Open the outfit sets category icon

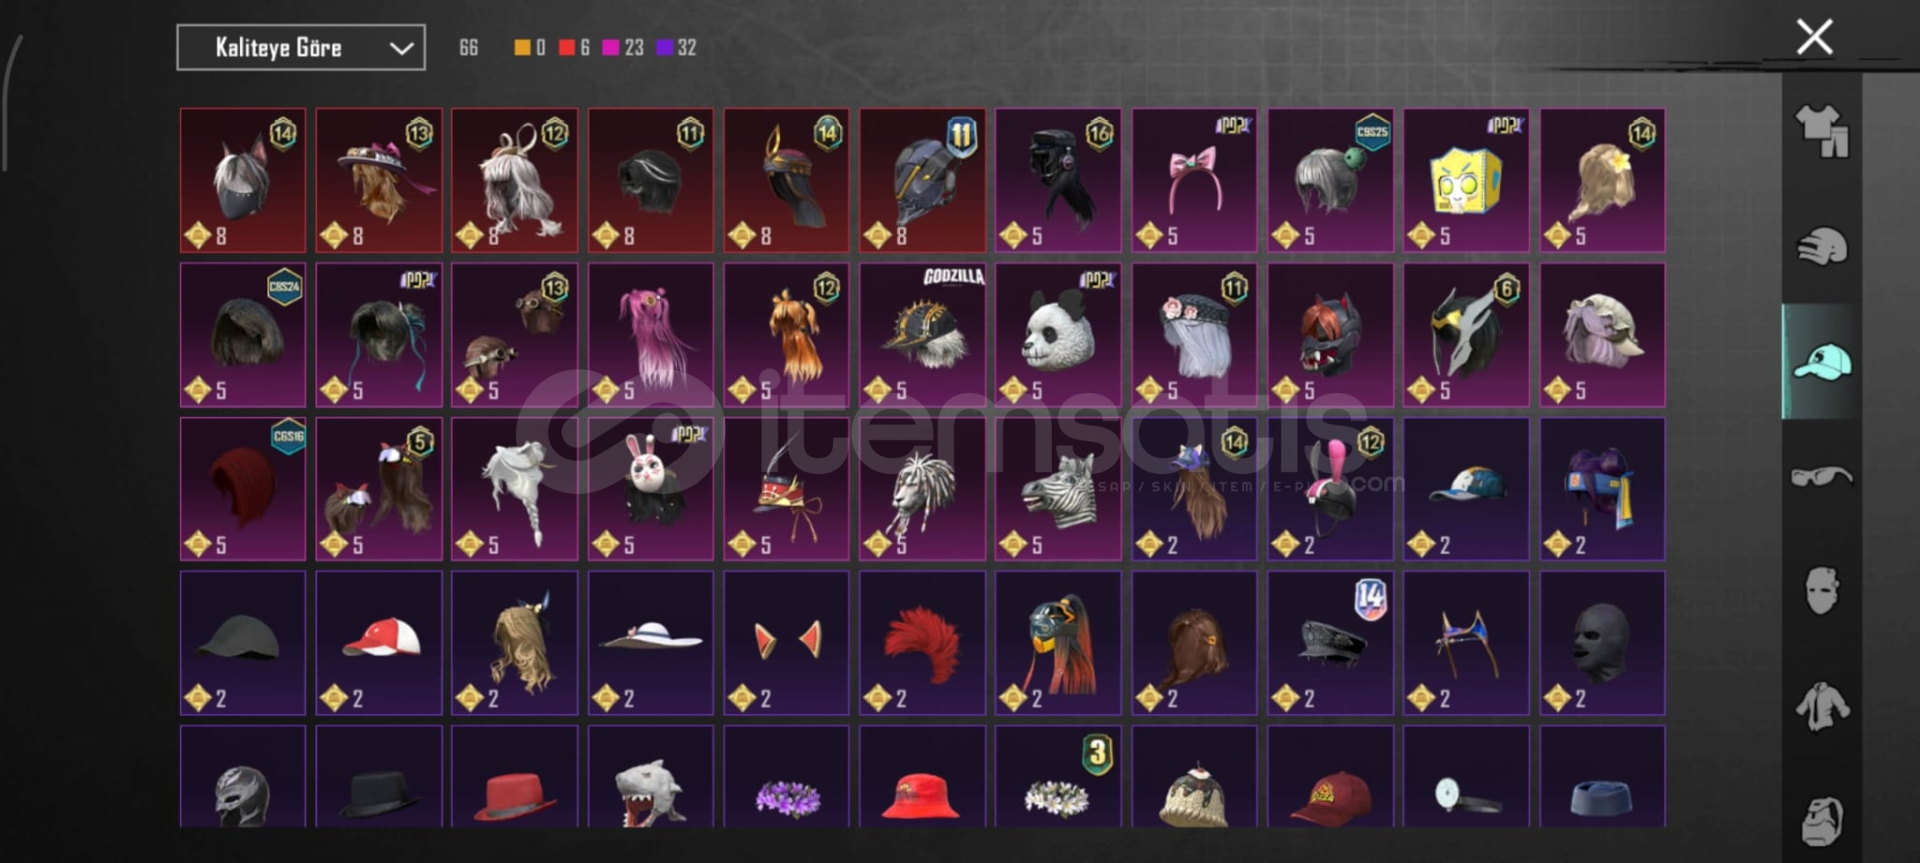[x=1822, y=132]
